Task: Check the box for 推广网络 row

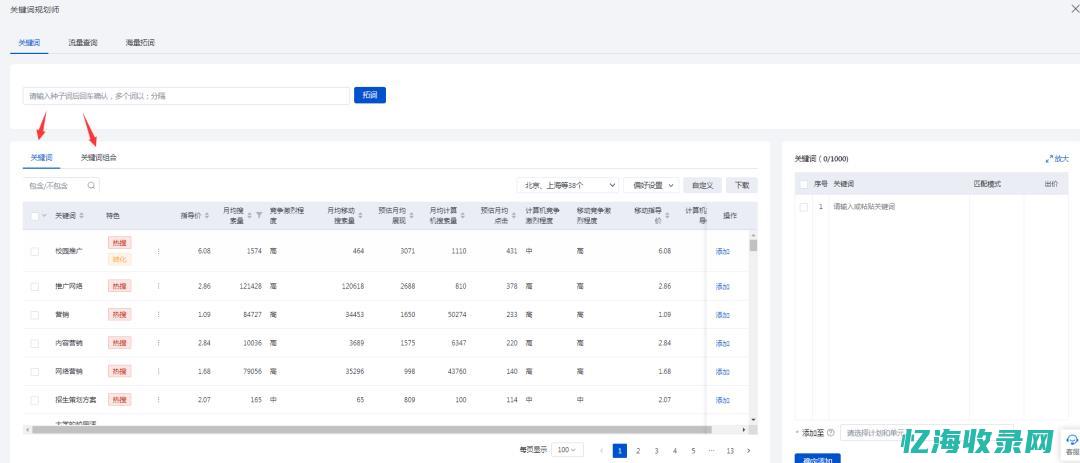Action: click(34, 286)
